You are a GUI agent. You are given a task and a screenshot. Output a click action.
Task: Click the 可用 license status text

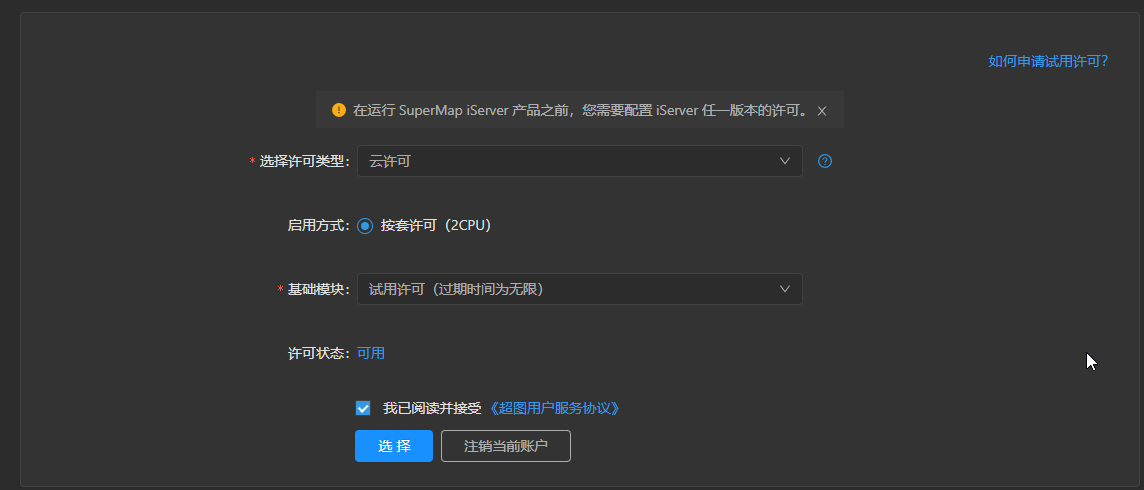(371, 354)
